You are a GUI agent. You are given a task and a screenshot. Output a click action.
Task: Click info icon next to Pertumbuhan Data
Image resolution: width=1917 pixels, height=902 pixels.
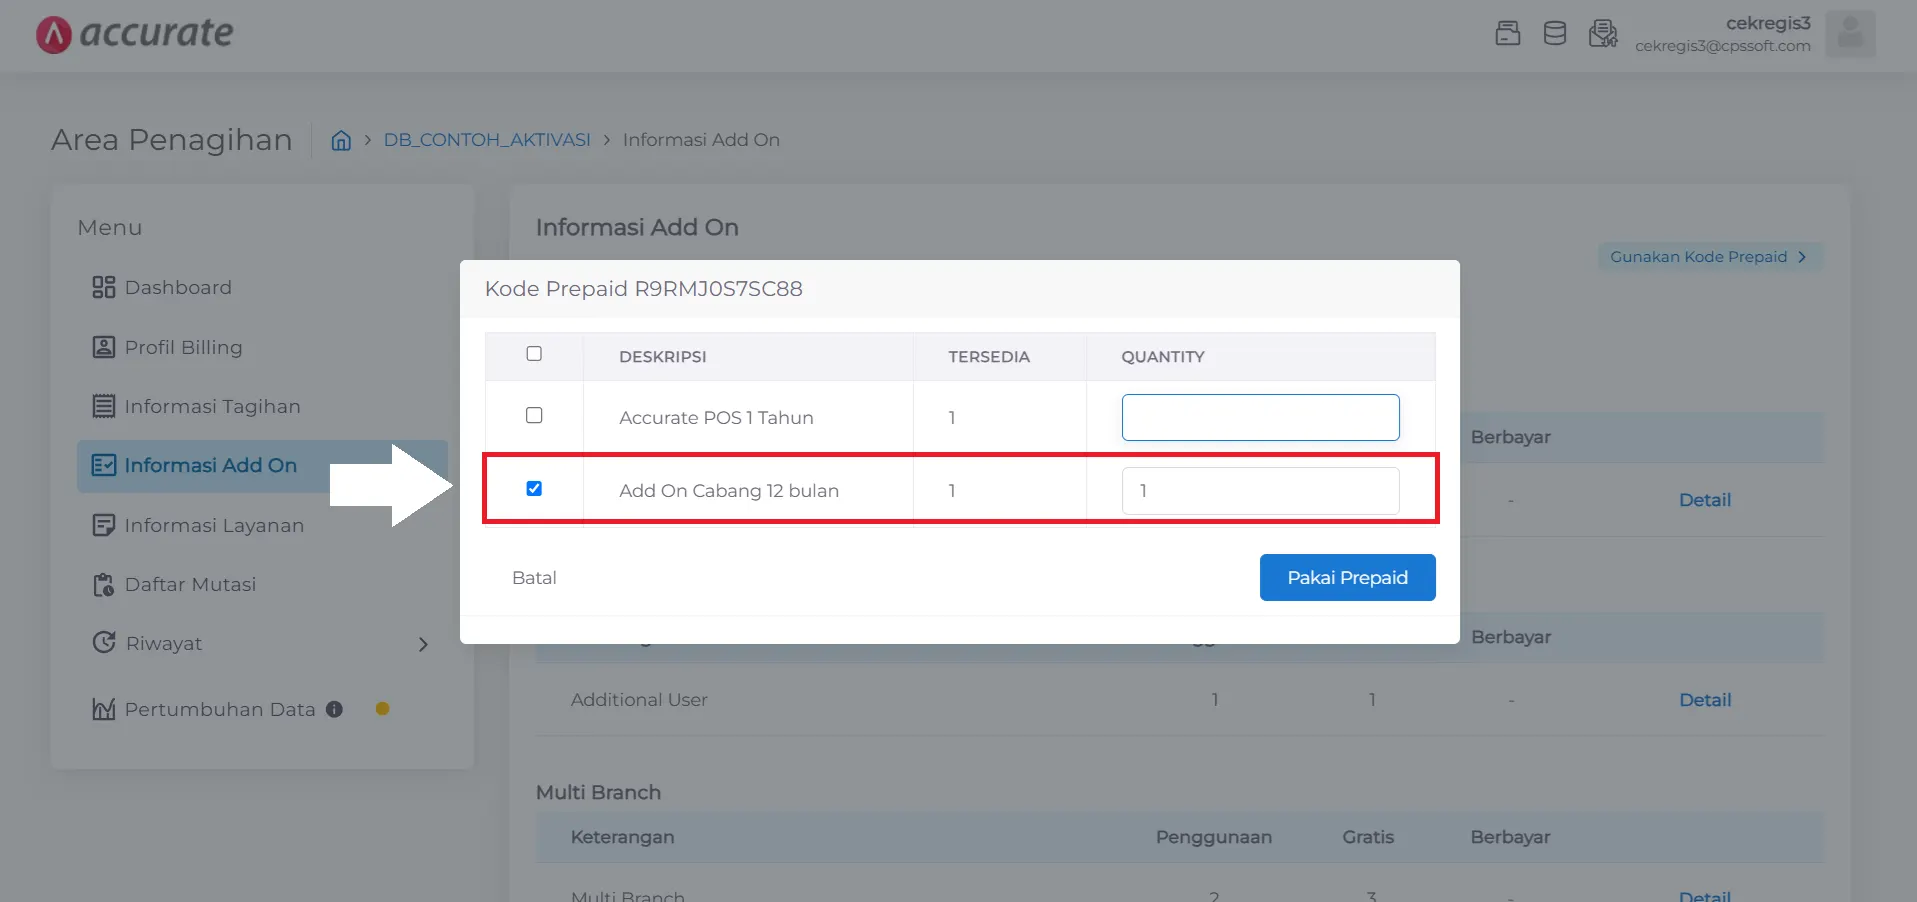(334, 709)
